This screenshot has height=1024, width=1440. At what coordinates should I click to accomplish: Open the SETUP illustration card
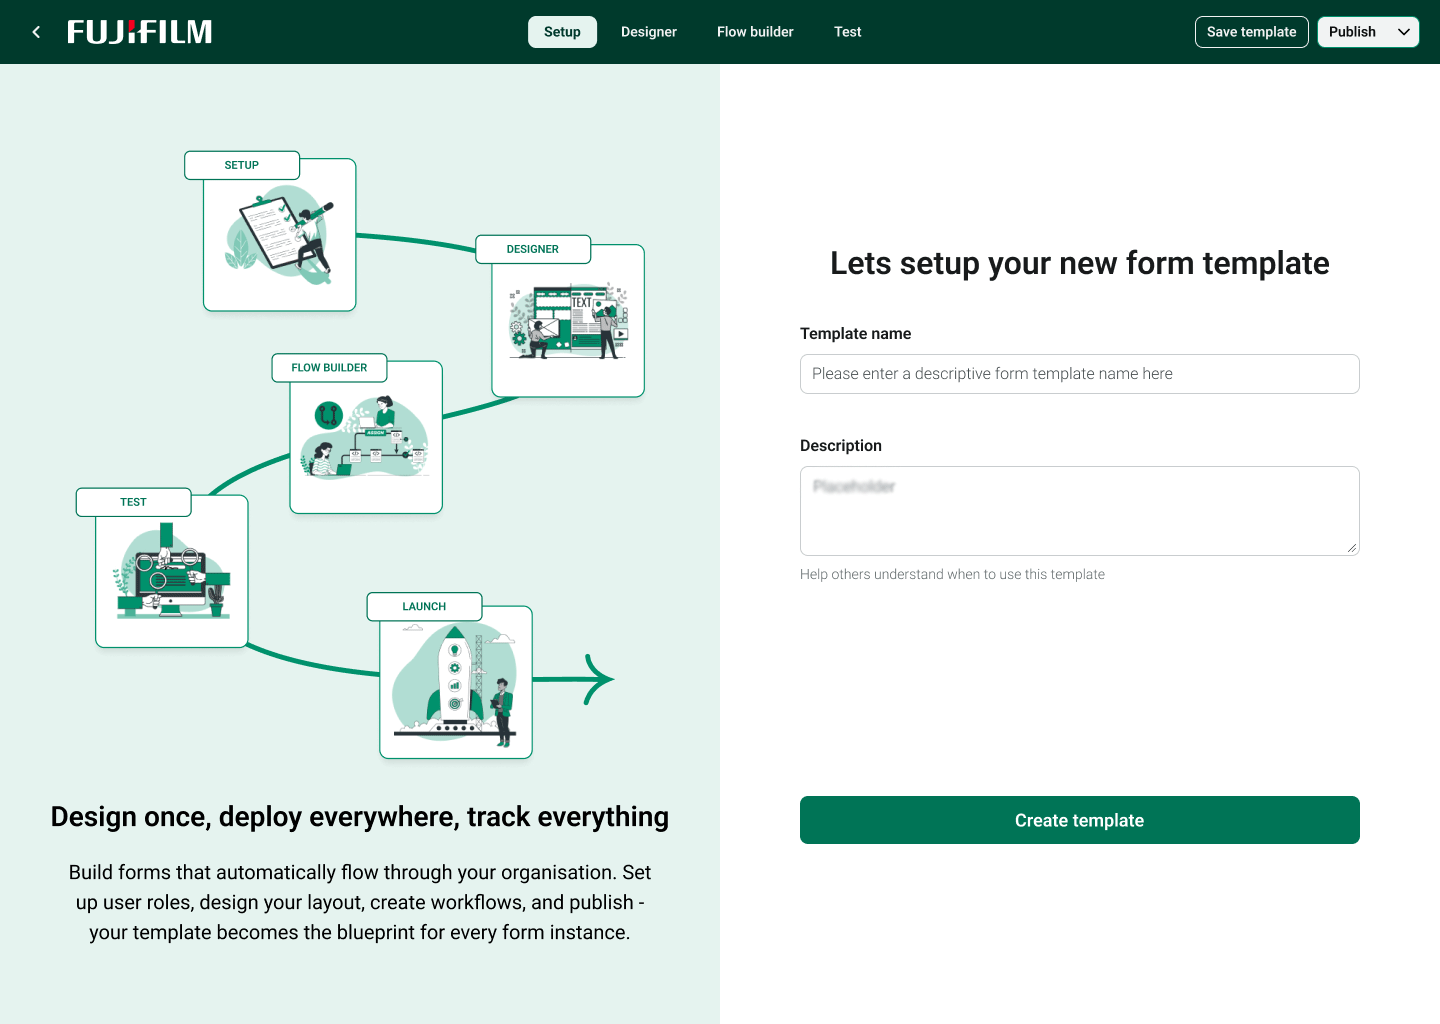pyautogui.click(x=279, y=233)
